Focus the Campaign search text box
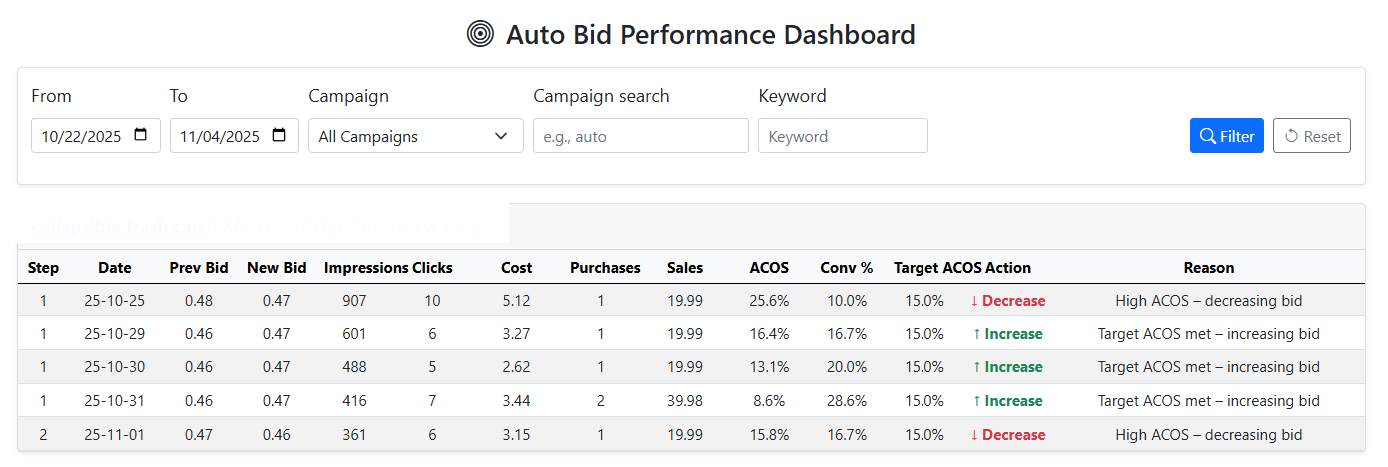Viewport: 1388px width, 467px height. [x=640, y=136]
